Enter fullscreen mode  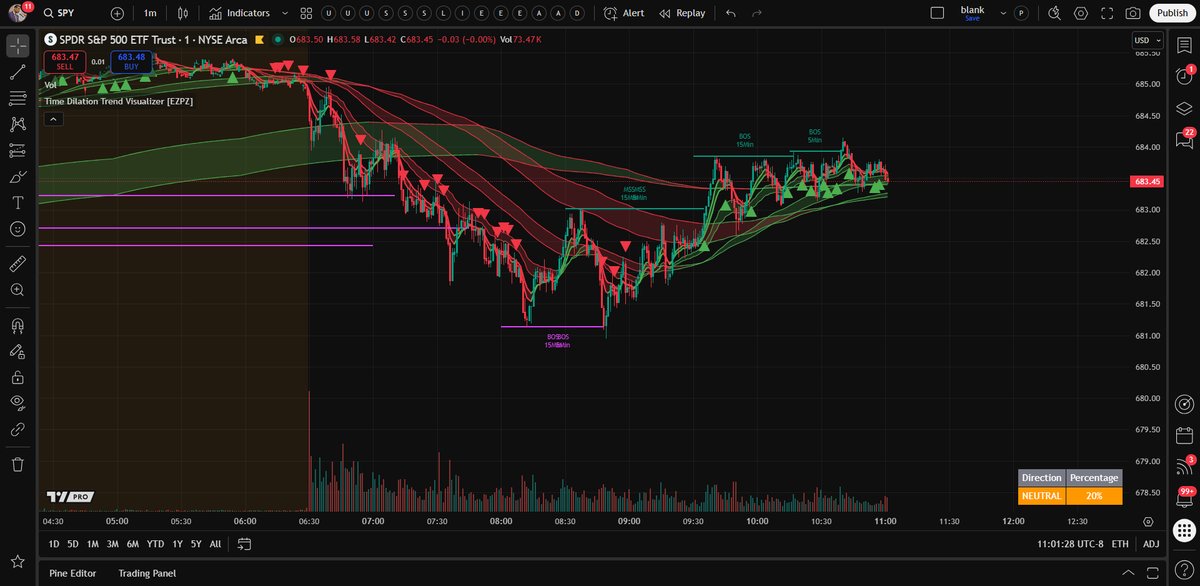pos(1106,13)
